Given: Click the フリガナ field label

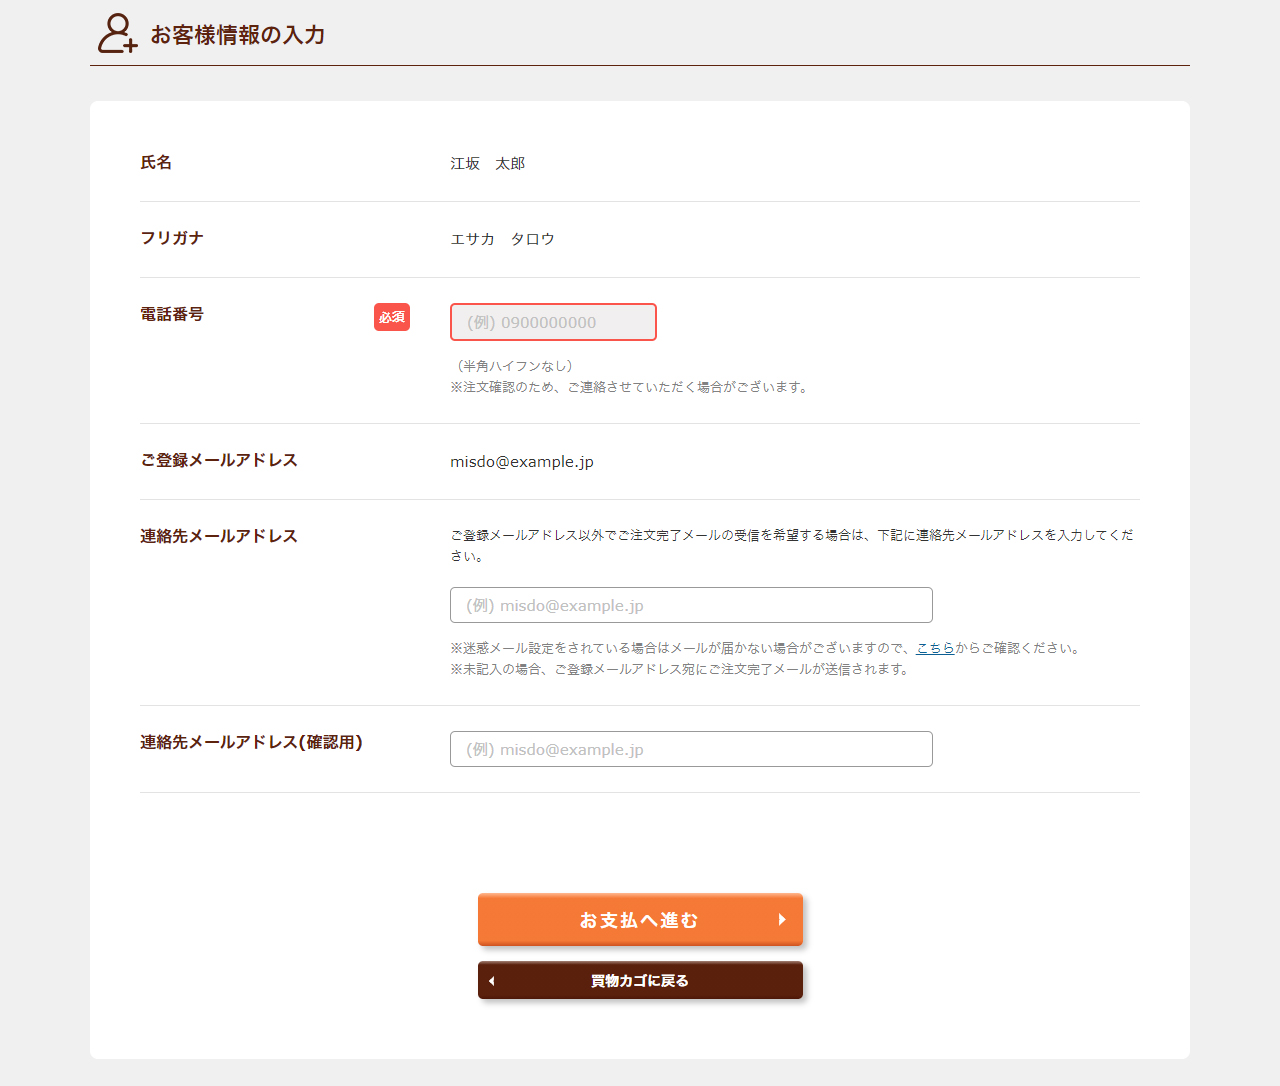Looking at the screenshot, I should click(172, 238).
